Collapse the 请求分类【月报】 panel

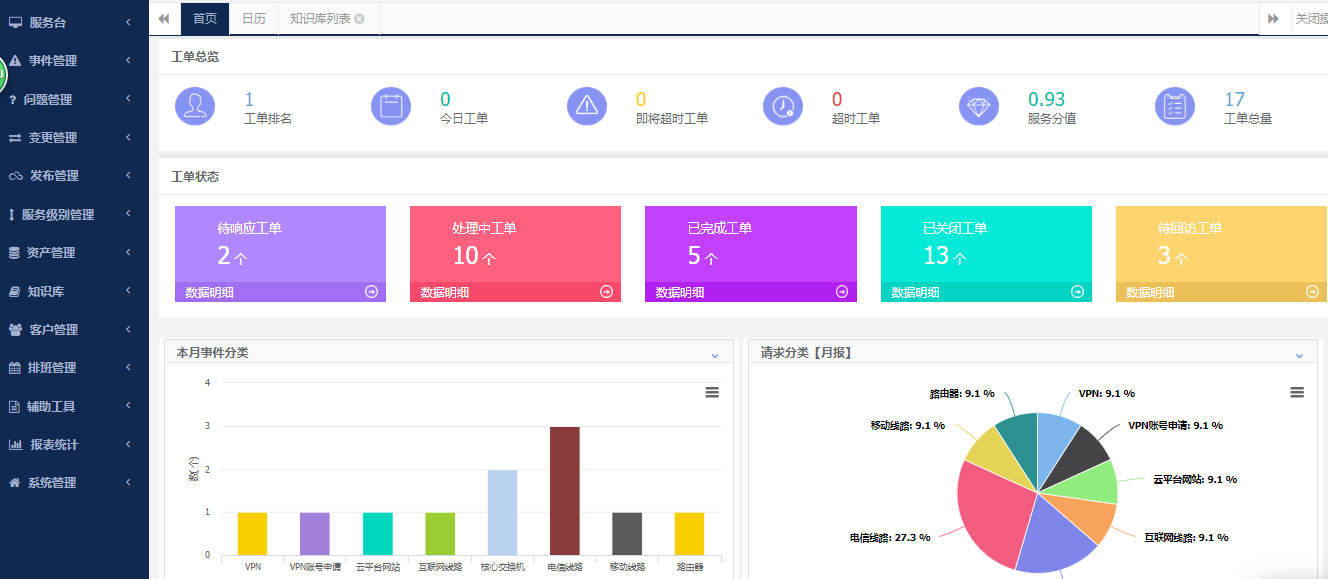(1299, 354)
